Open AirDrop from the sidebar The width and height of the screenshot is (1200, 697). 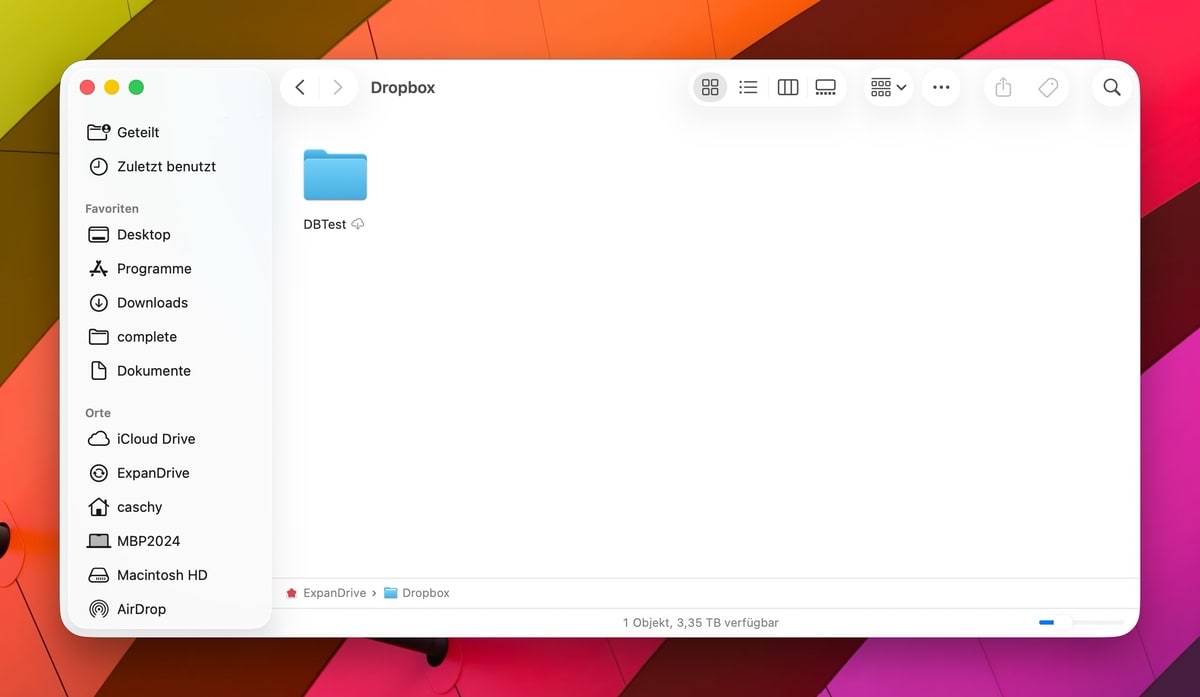(x=141, y=609)
